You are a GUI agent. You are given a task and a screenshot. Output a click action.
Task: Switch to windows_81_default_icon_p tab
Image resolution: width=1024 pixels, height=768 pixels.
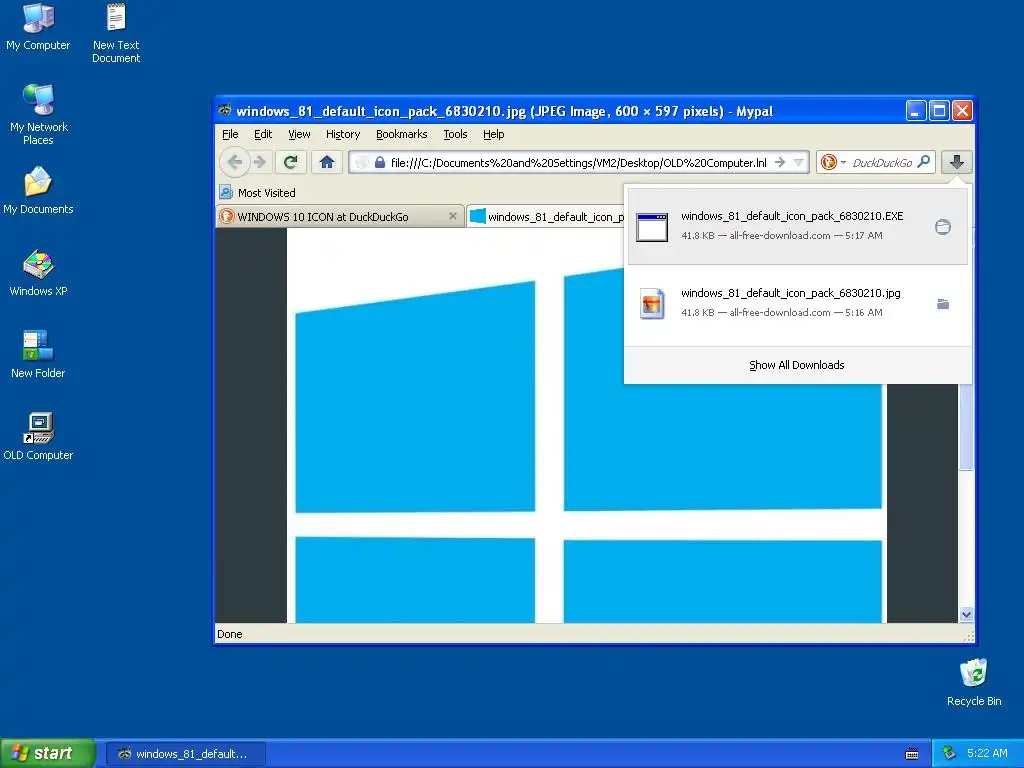tap(546, 216)
